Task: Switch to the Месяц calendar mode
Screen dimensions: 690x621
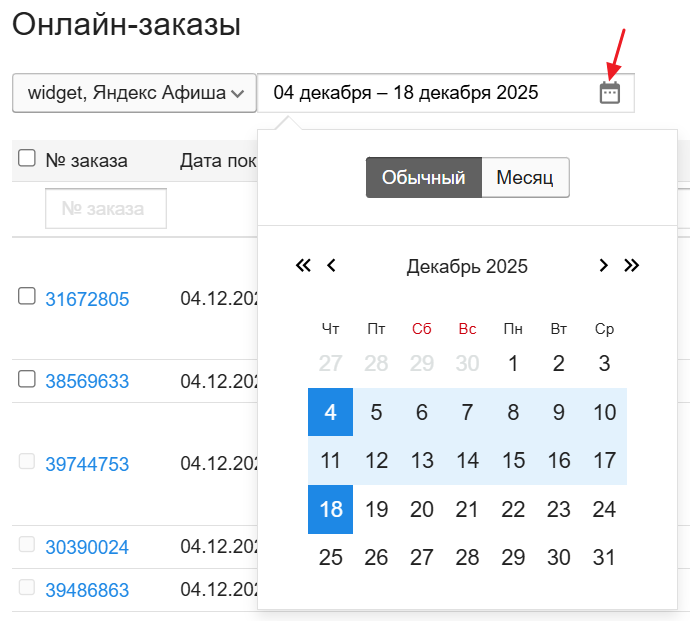Action: [x=525, y=178]
